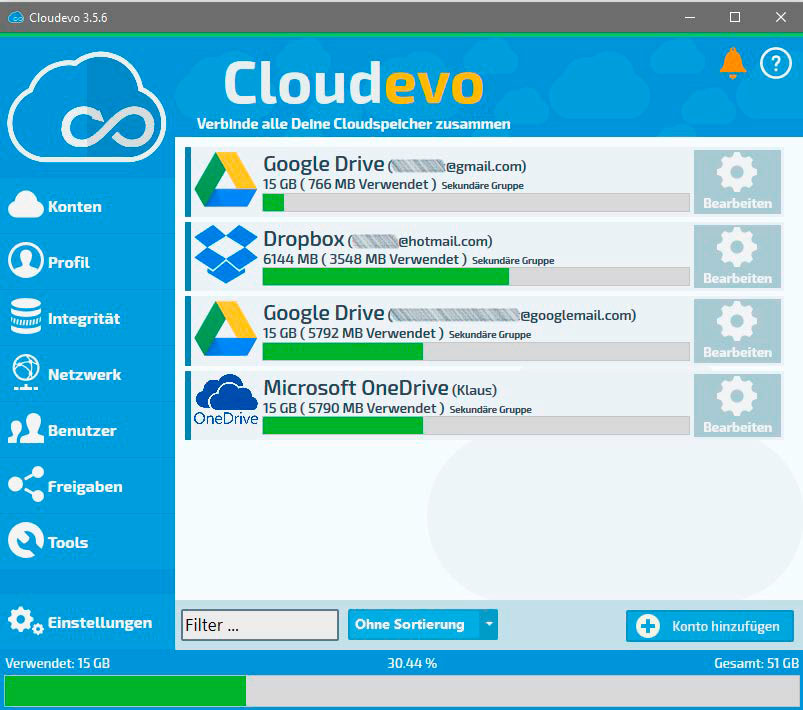Click the Konten cloud icon in sidebar
Image resolution: width=803 pixels, height=710 pixels.
[x=26, y=205]
